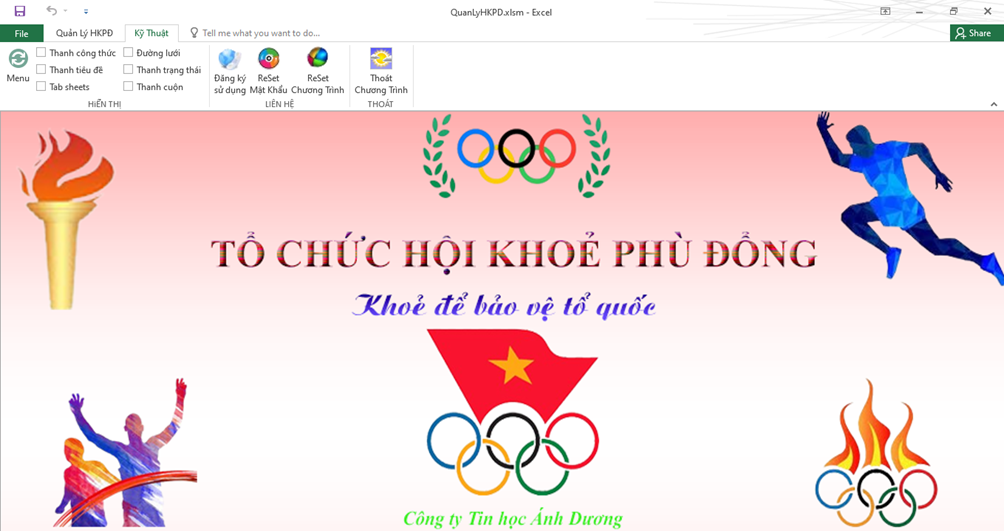This screenshot has height=531, width=1004.
Task: Toggle Thanh công thức checkbox
Action: (x=41, y=53)
